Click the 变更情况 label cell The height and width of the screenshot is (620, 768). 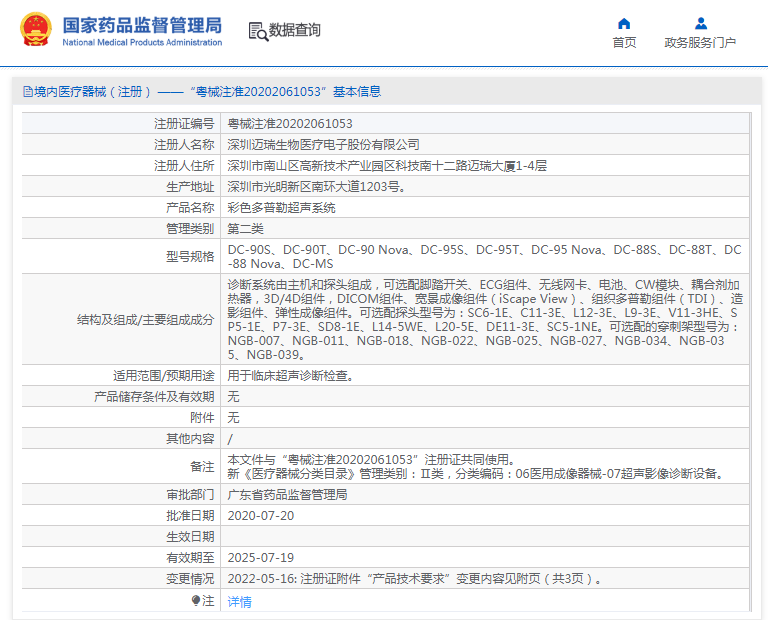(190, 579)
